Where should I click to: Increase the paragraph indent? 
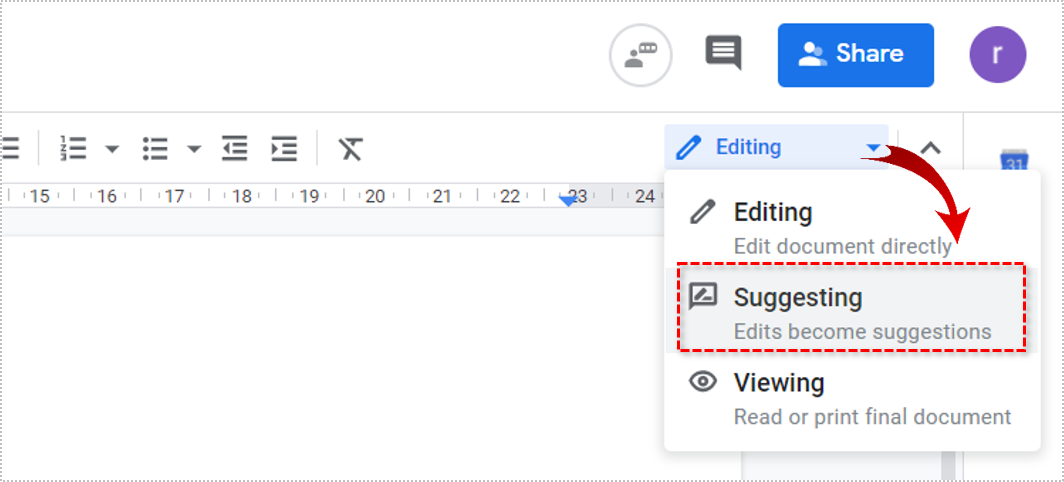(284, 149)
